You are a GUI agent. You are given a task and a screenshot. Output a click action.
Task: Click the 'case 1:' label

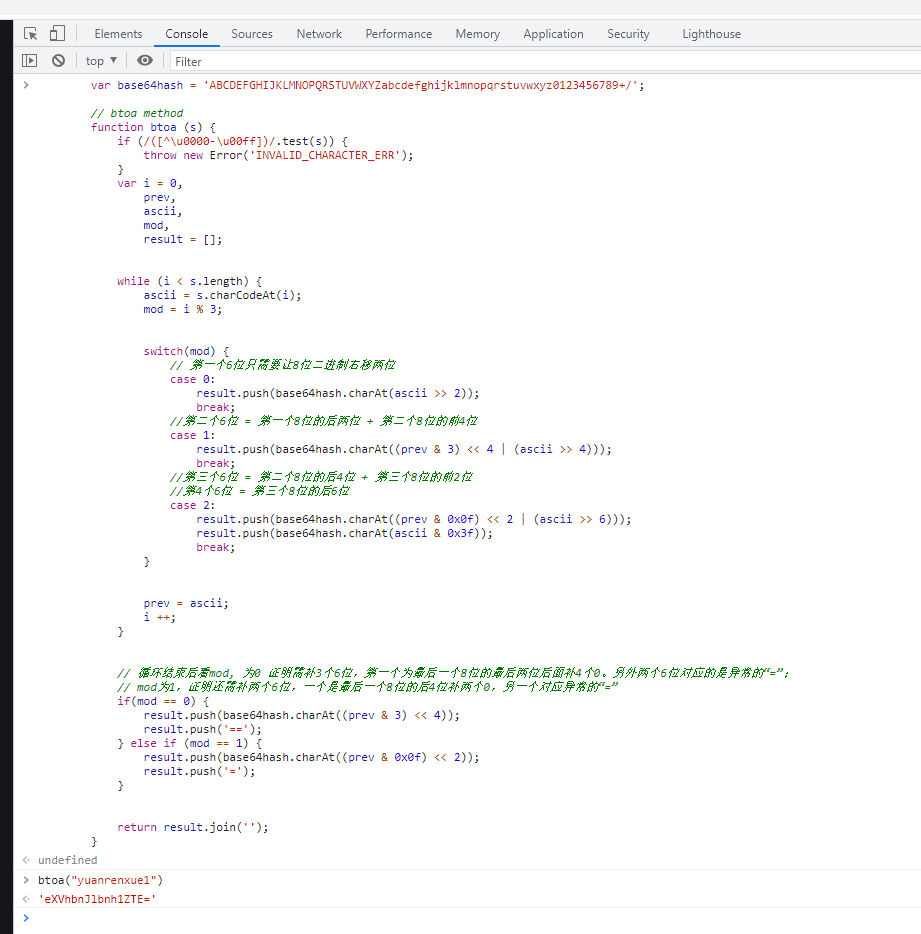[192, 435]
